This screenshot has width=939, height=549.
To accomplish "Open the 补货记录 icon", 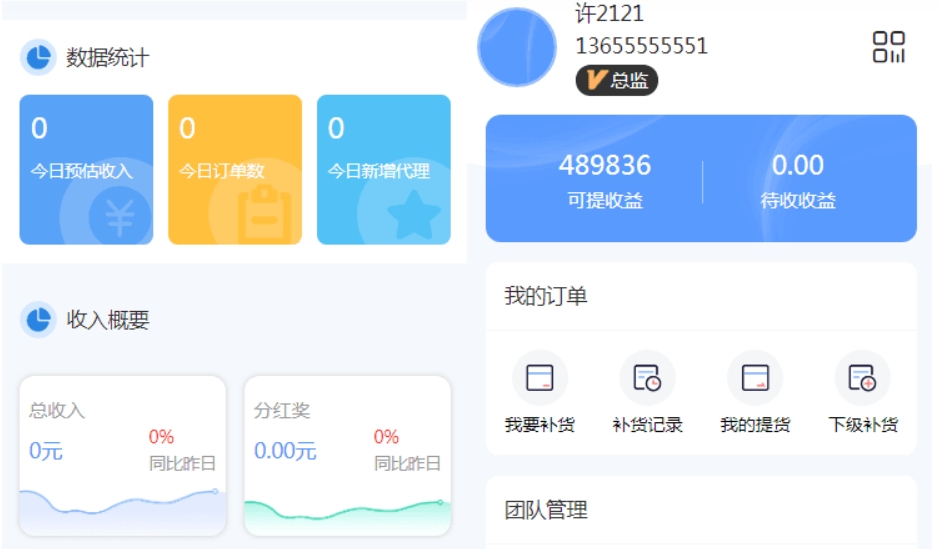I will (x=647, y=378).
